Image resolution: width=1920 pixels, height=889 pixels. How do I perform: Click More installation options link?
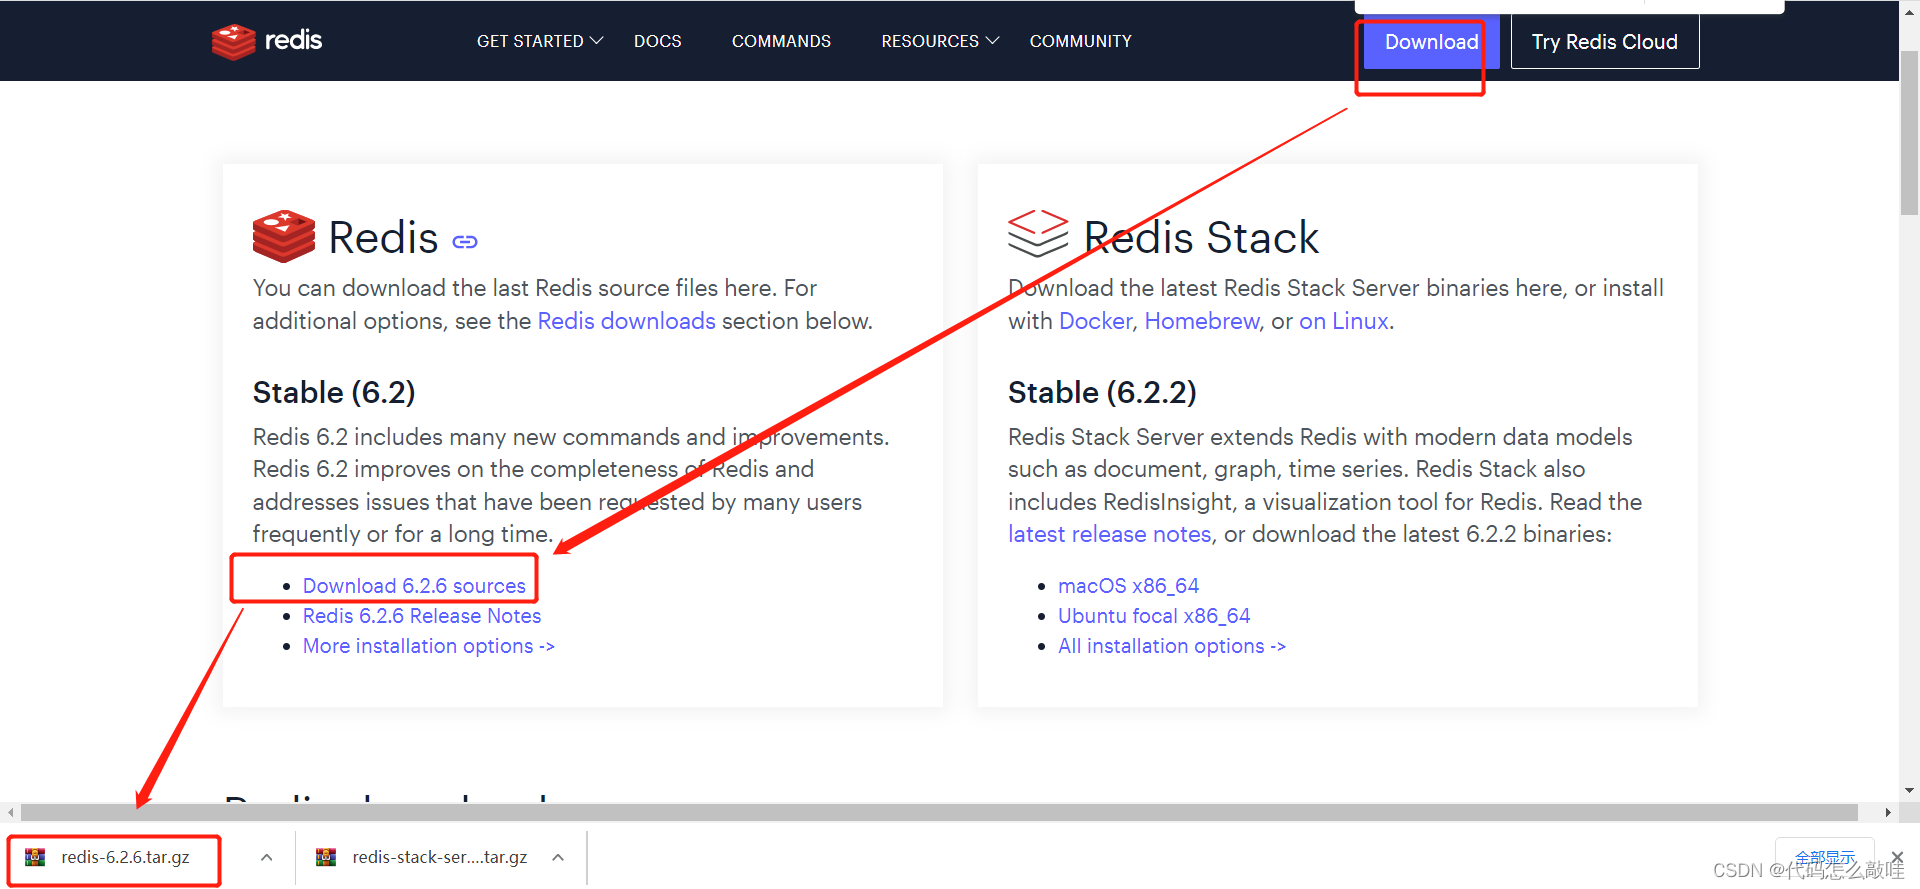pos(429,646)
